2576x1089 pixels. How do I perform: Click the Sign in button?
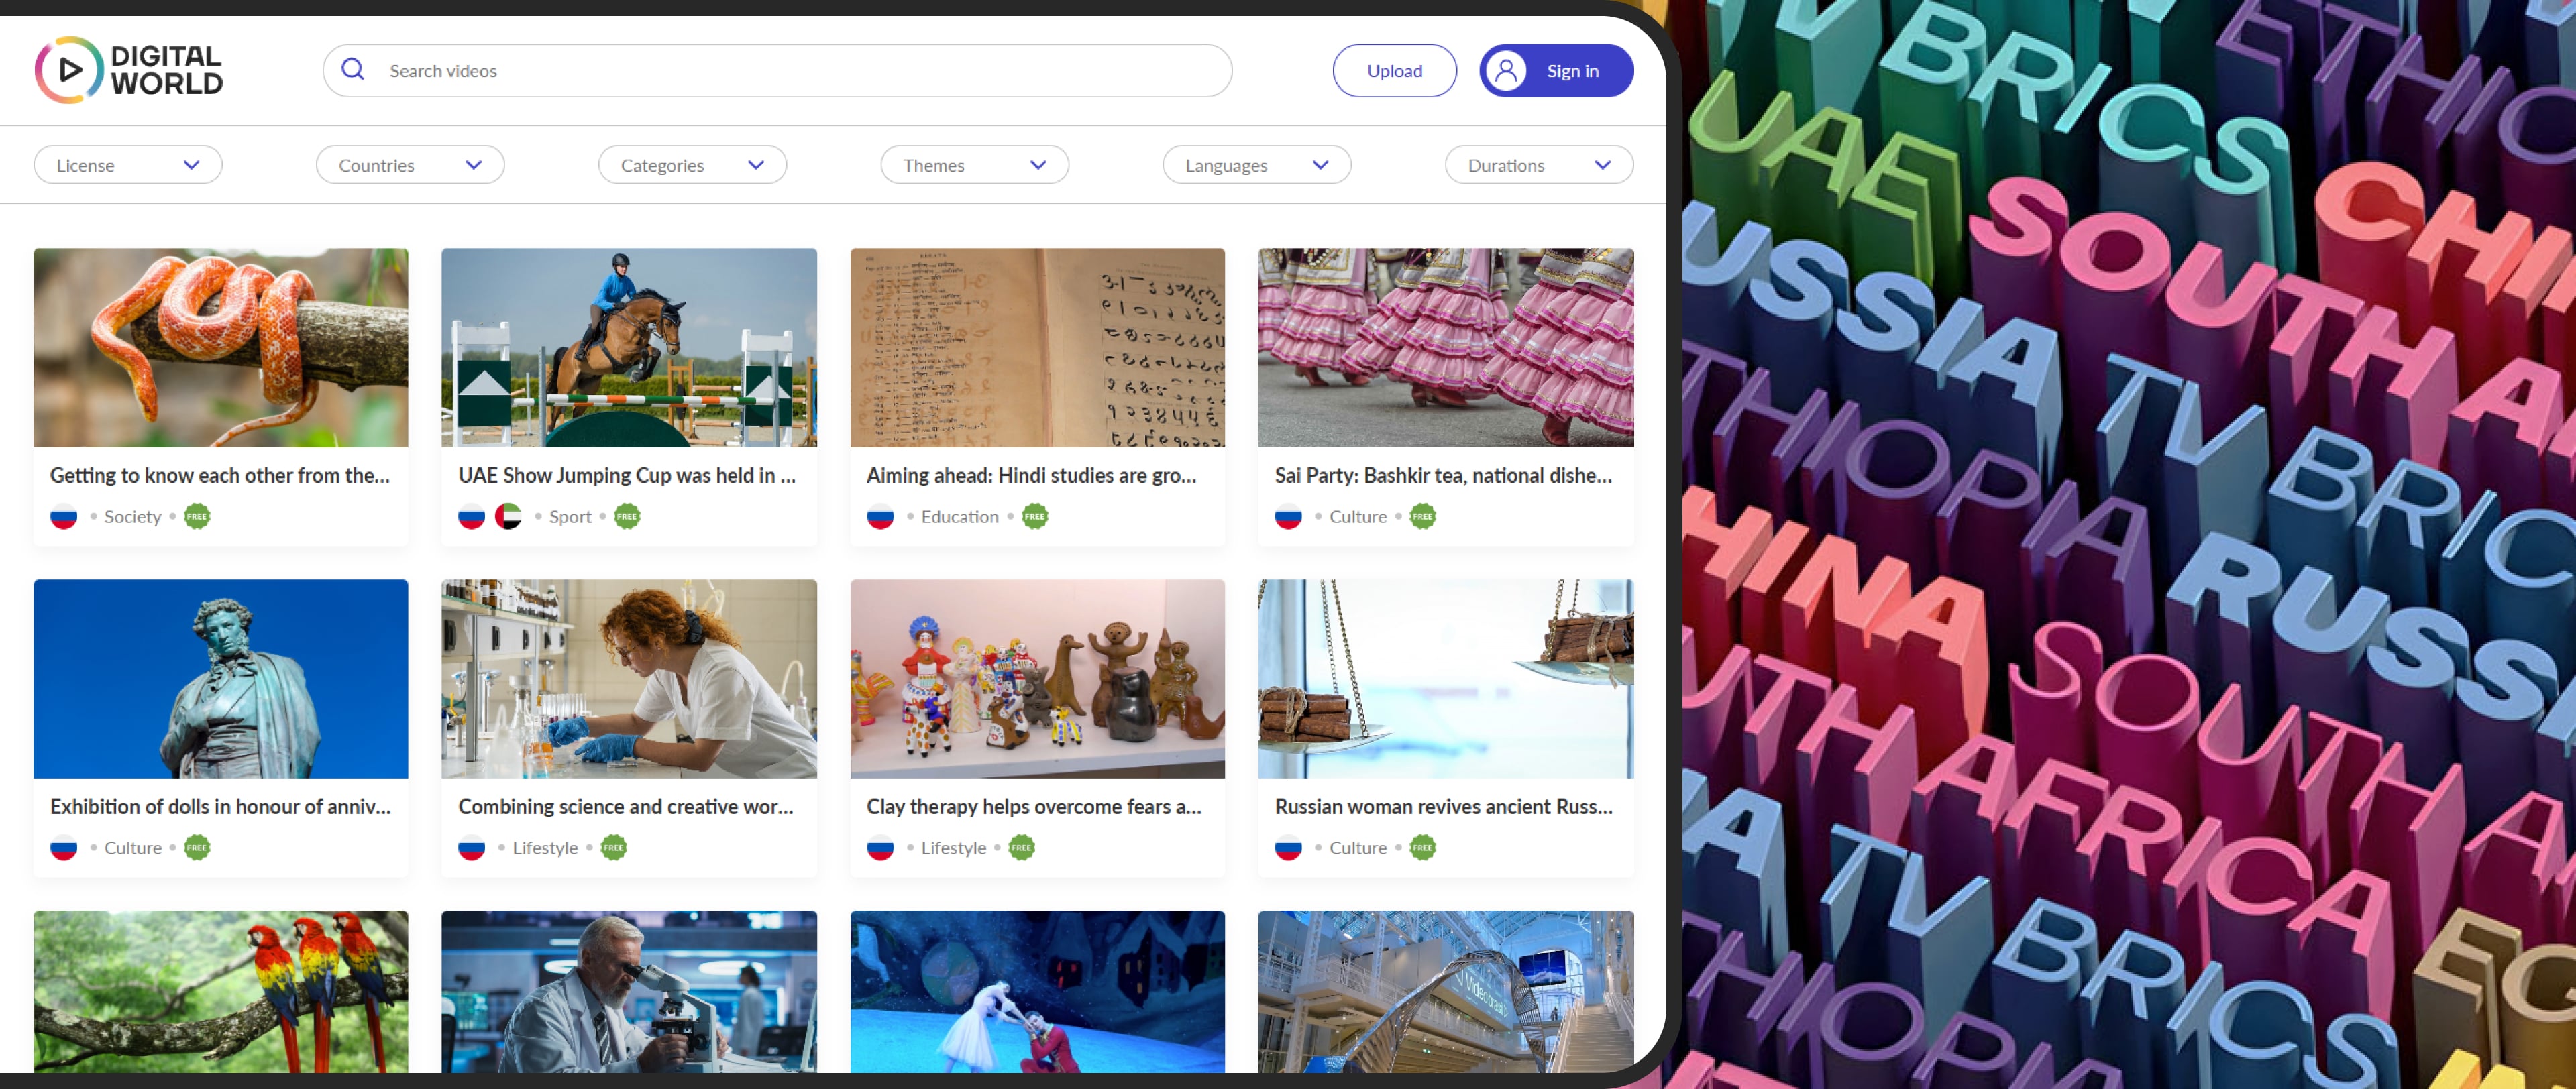[x=1556, y=71]
